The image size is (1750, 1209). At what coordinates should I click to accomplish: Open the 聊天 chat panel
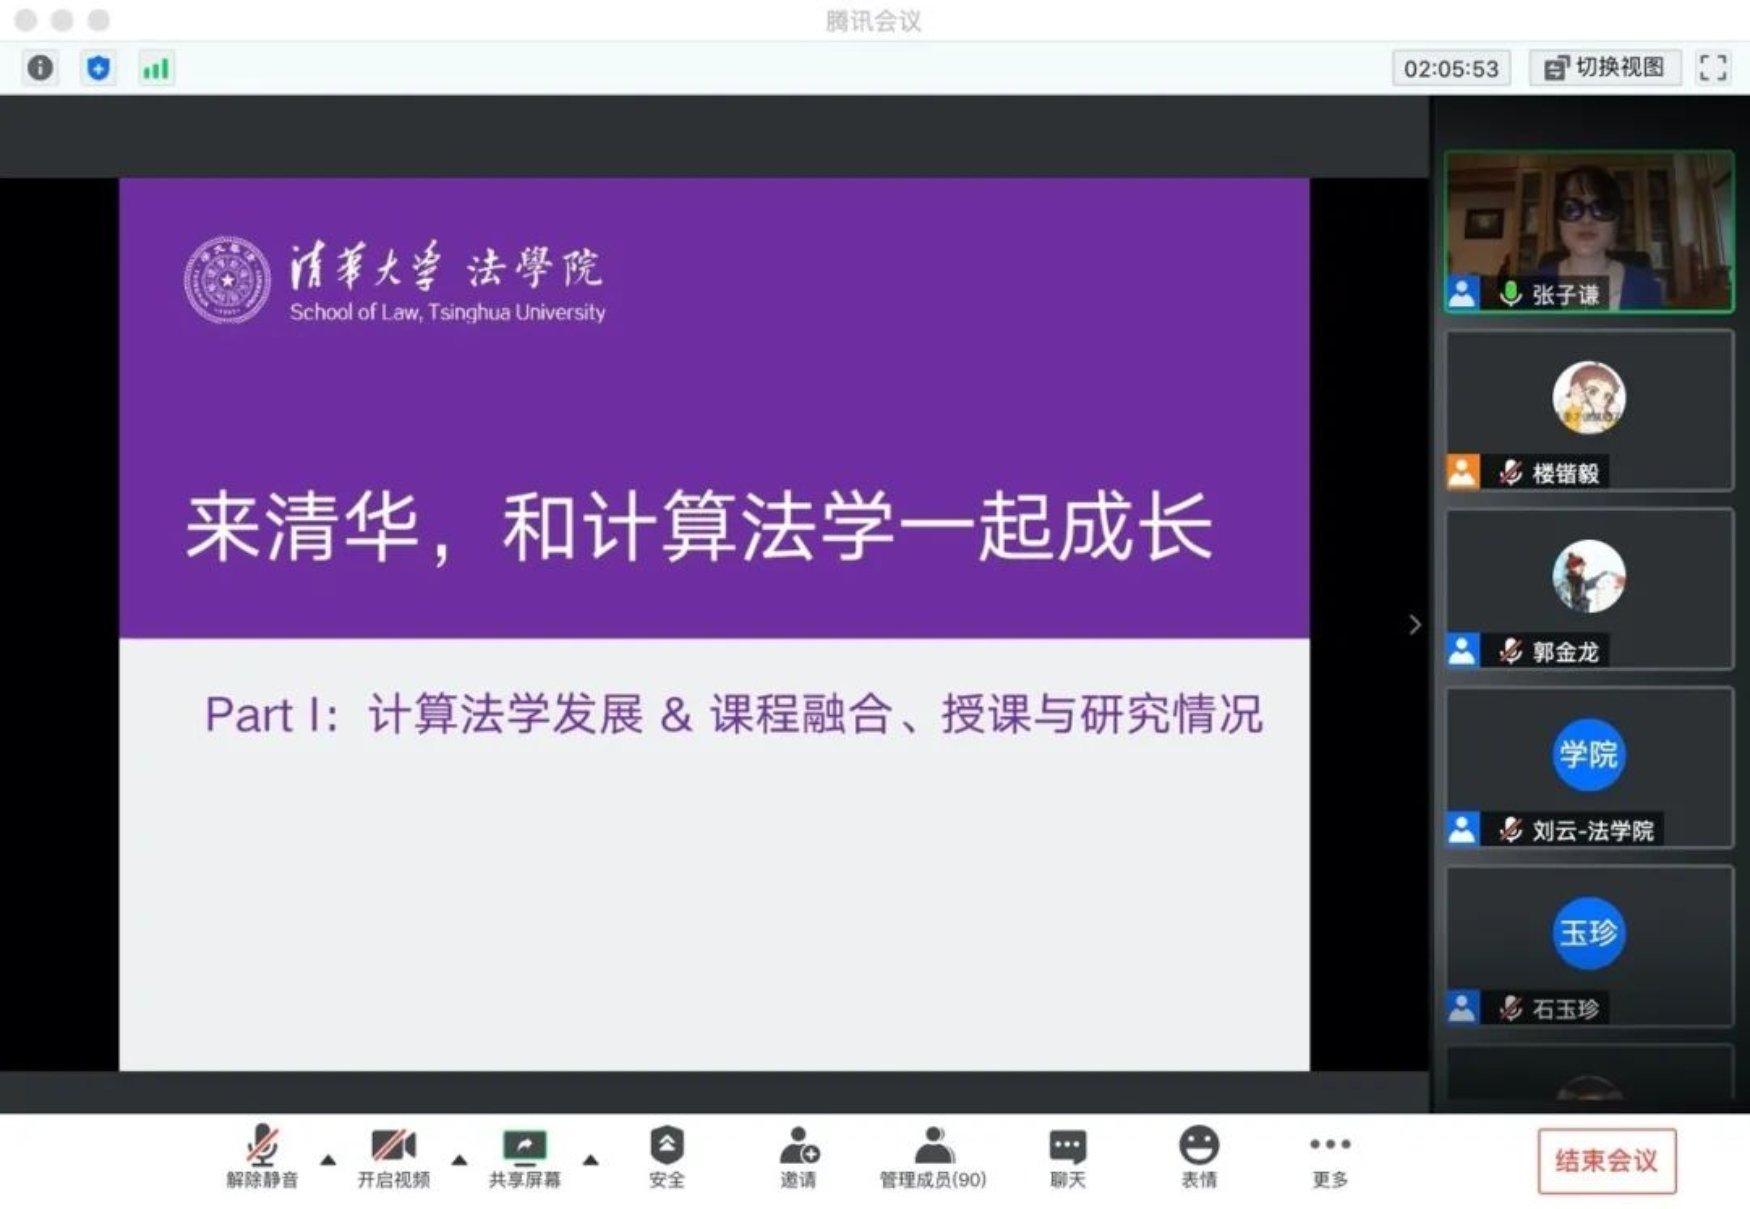pos(1068,1157)
